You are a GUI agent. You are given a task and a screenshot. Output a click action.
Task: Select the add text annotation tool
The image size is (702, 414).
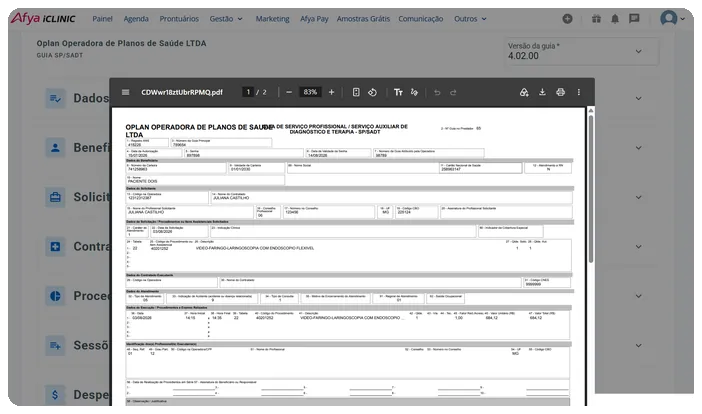point(398,92)
